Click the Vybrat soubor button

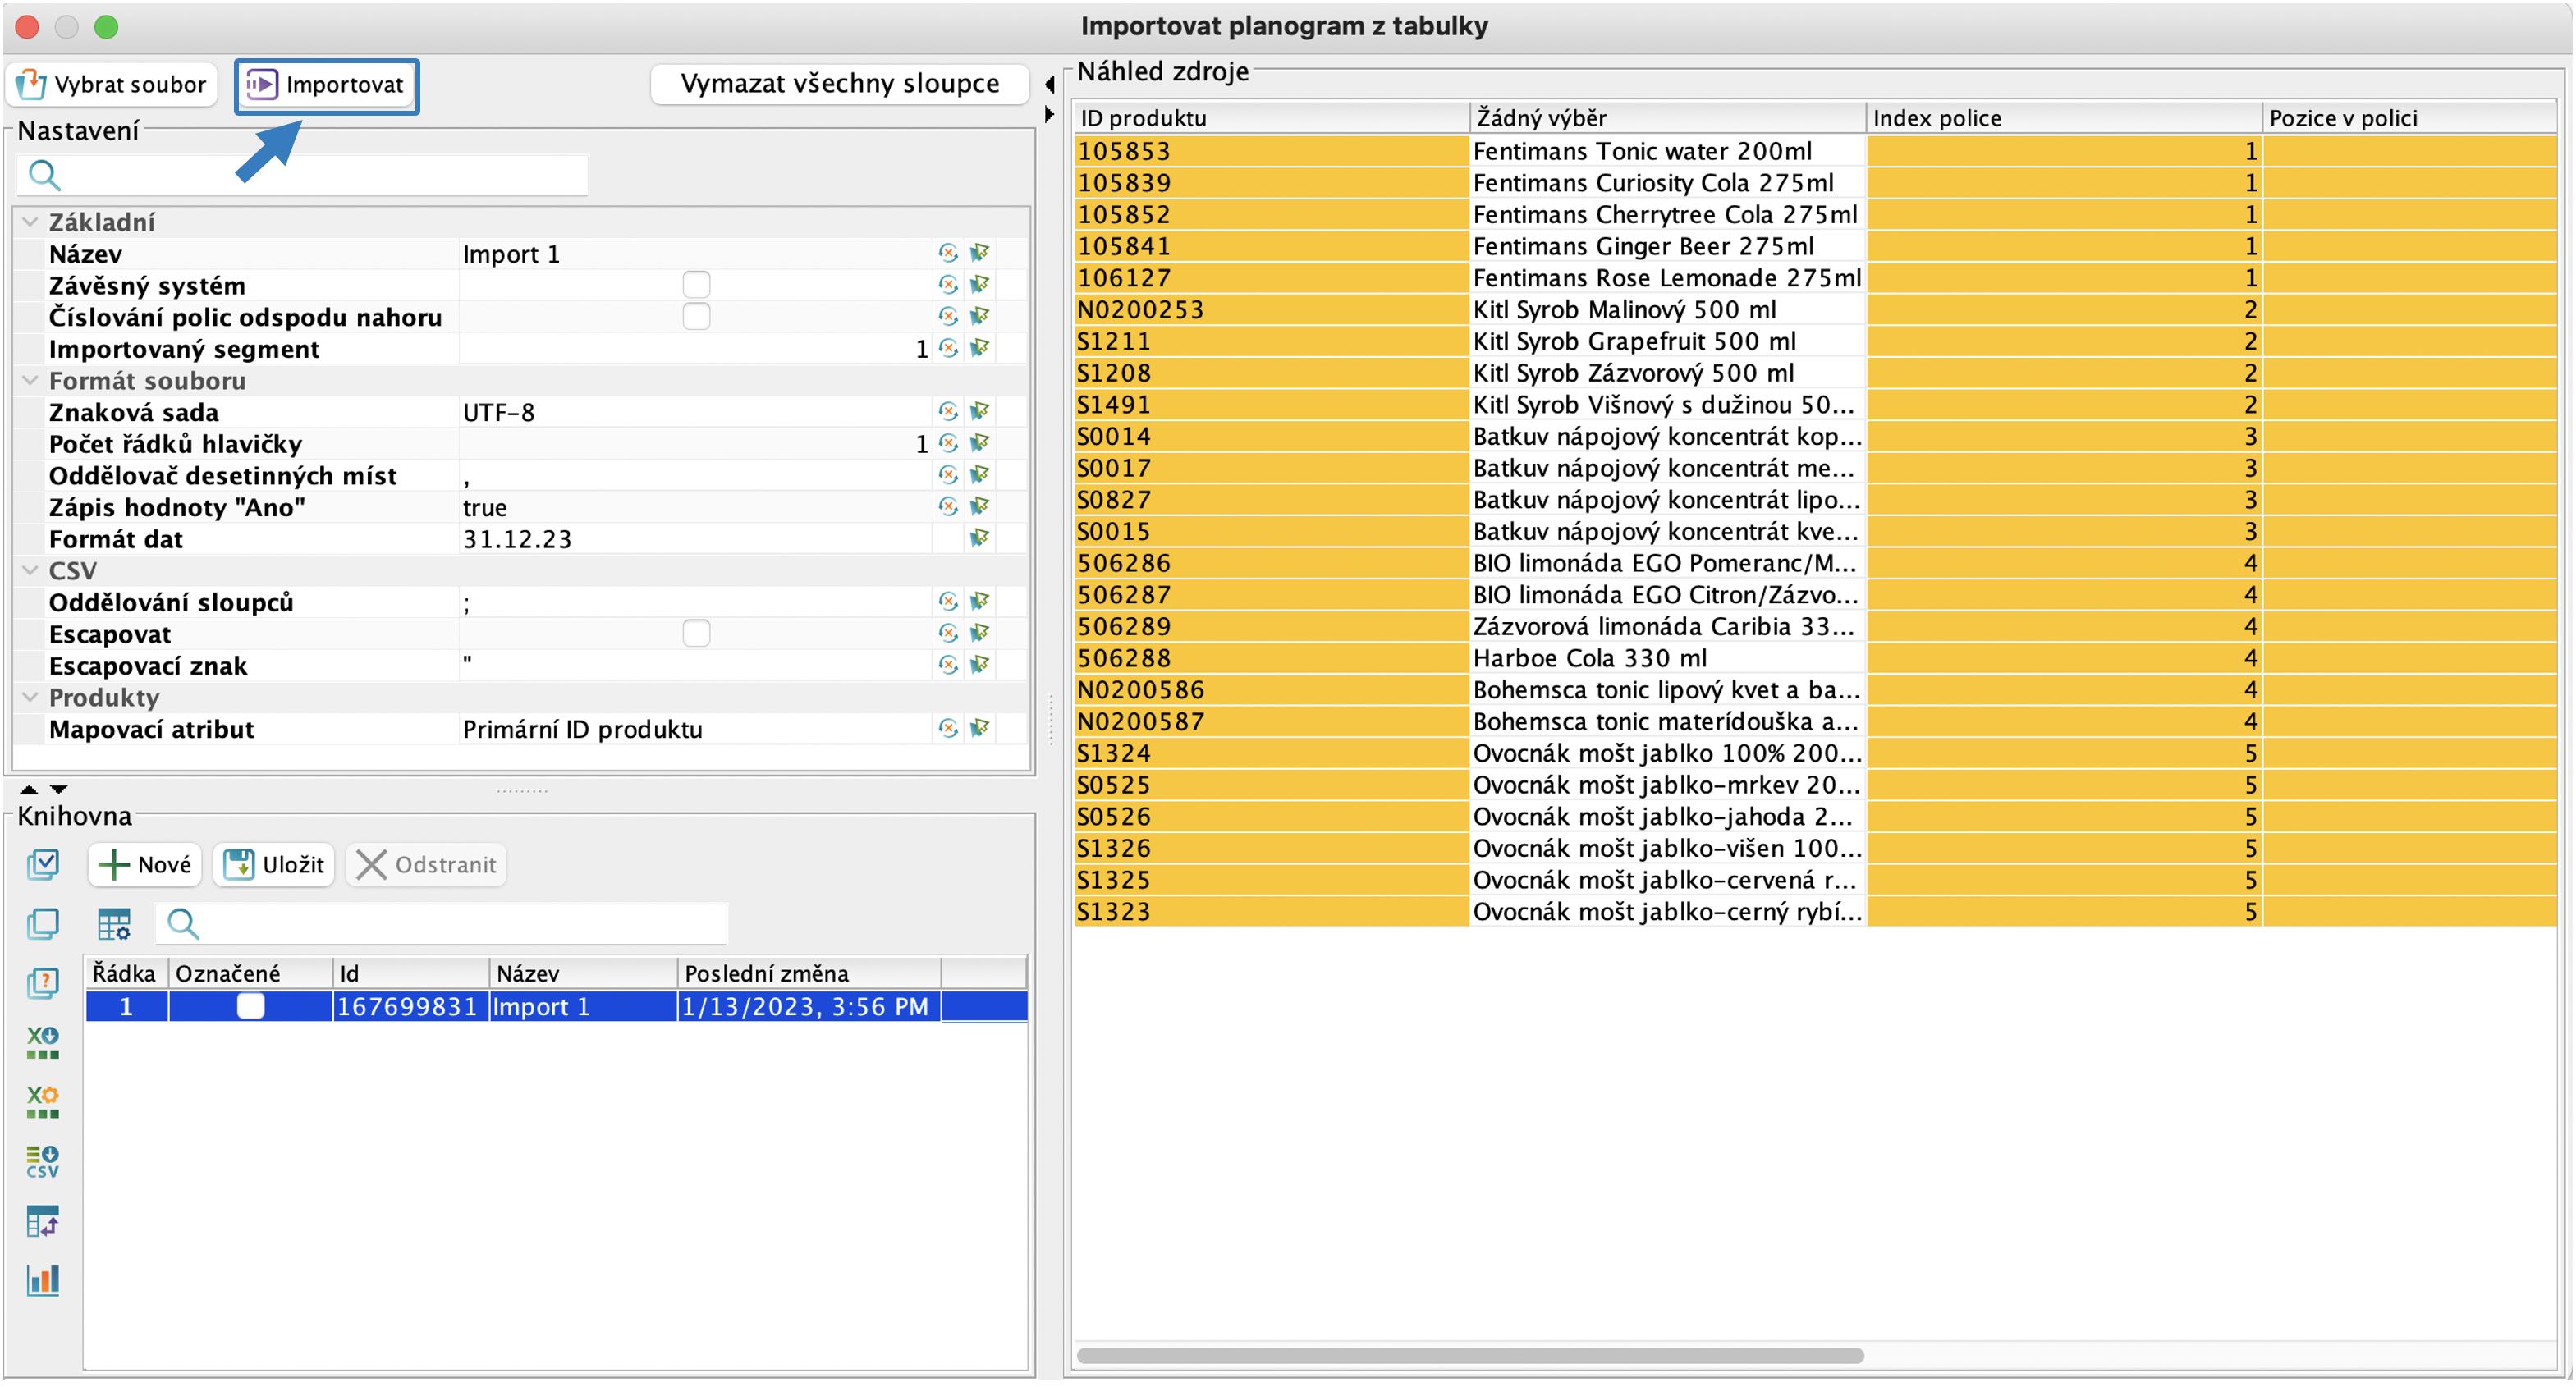[x=111, y=84]
